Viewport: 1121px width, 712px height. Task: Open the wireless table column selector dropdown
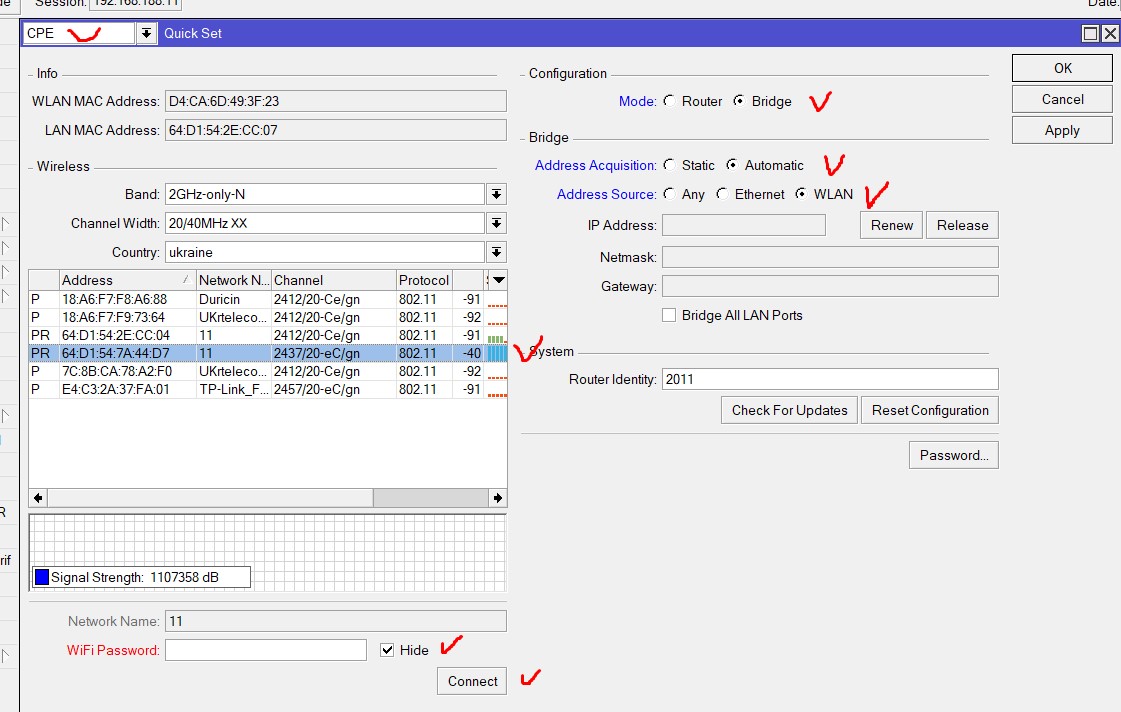(499, 280)
